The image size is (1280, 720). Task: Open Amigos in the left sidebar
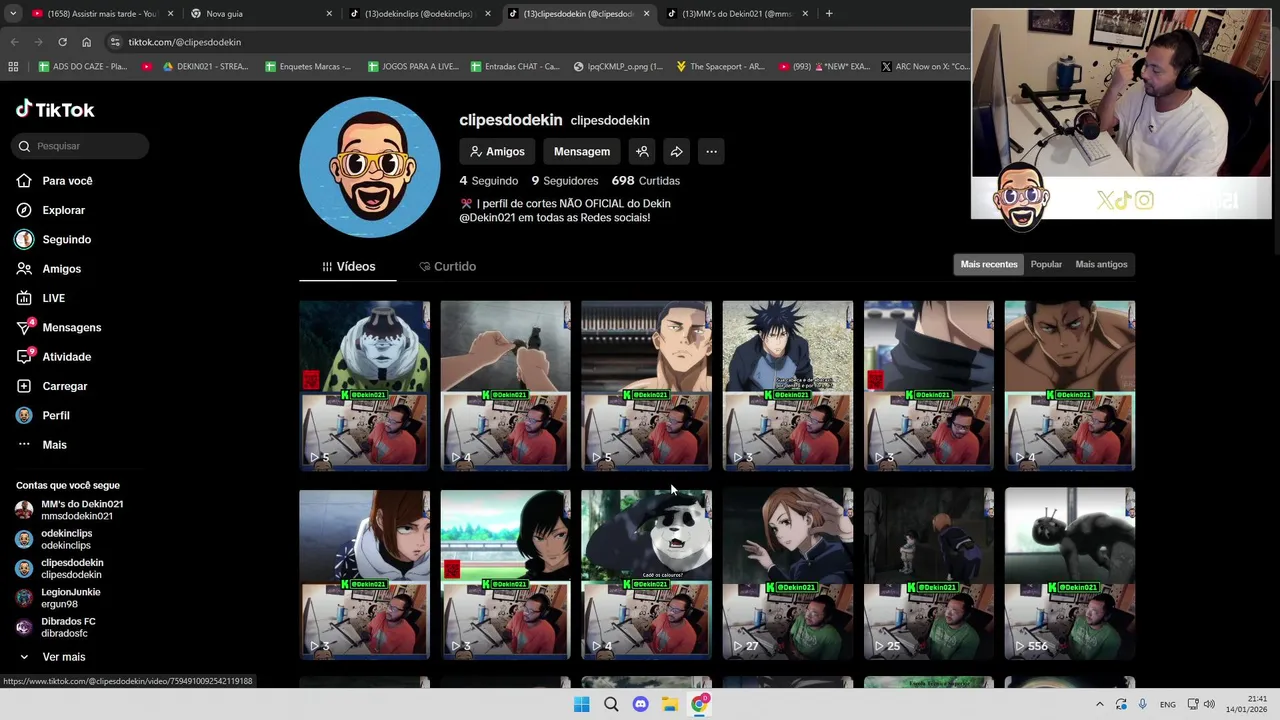49,269
